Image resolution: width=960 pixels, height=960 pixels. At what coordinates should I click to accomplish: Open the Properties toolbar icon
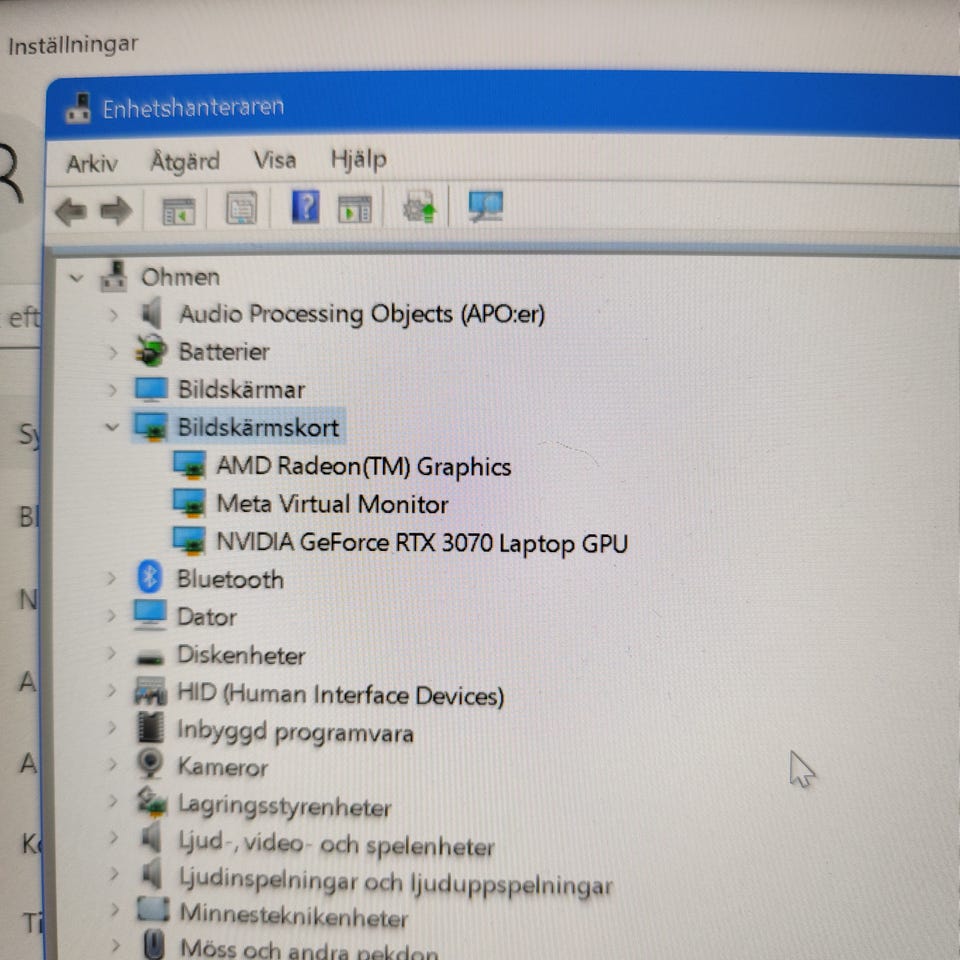[x=241, y=208]
